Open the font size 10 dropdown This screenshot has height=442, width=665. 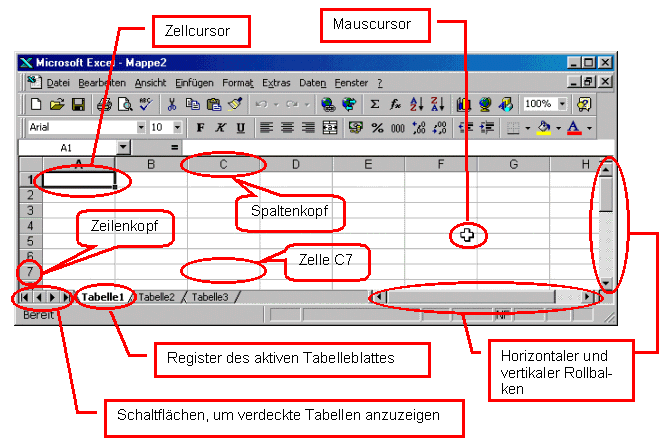tap(177, 127)
